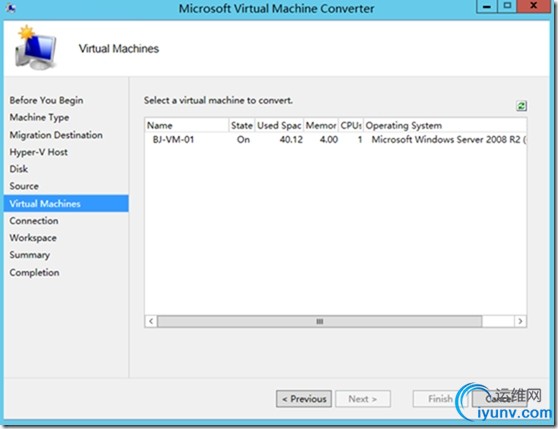Image resolution: width=558 pixels, height=429 pixels.
Task: Sort by CPUs column header
Action: tap(351, 125)
